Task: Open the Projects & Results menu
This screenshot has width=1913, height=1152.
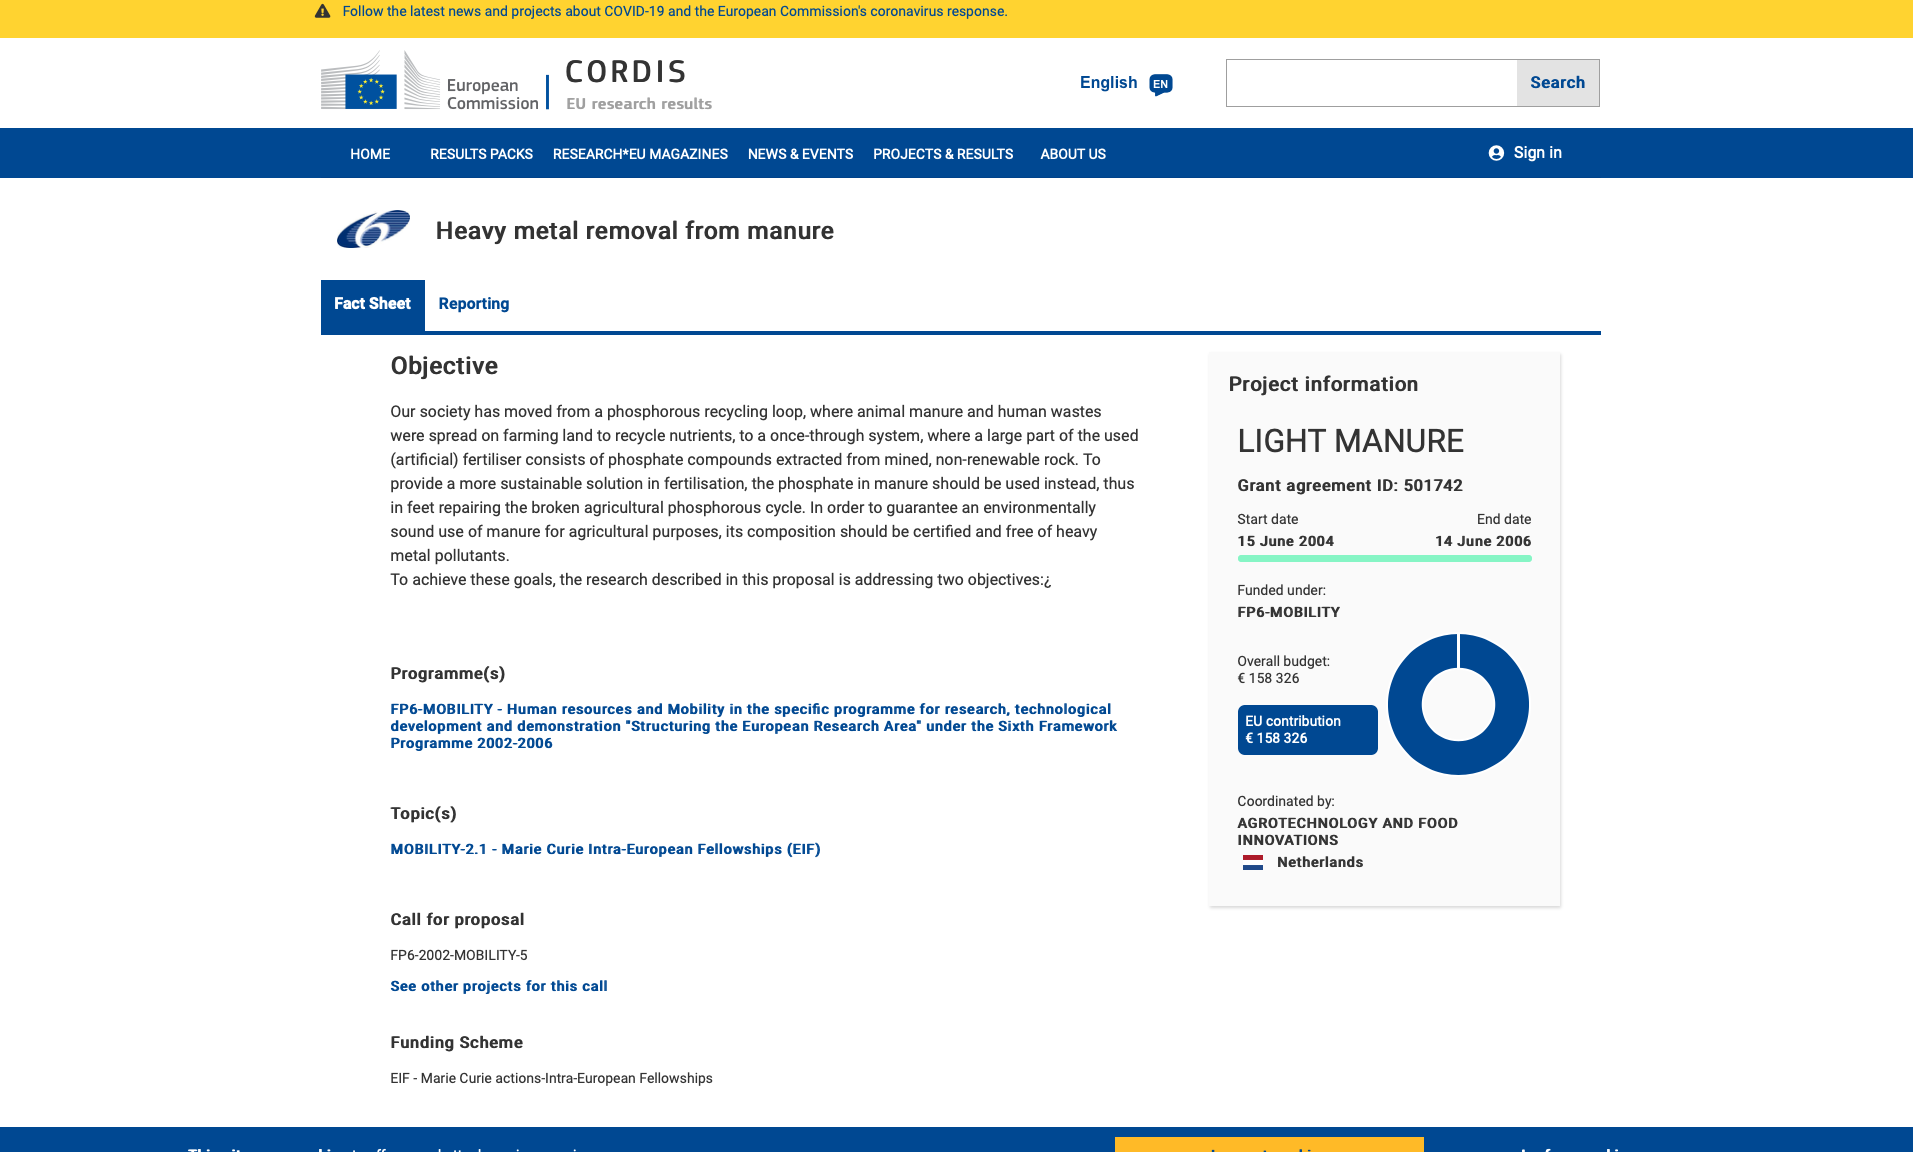Action: pyautogui.click(x=942, y=154)
